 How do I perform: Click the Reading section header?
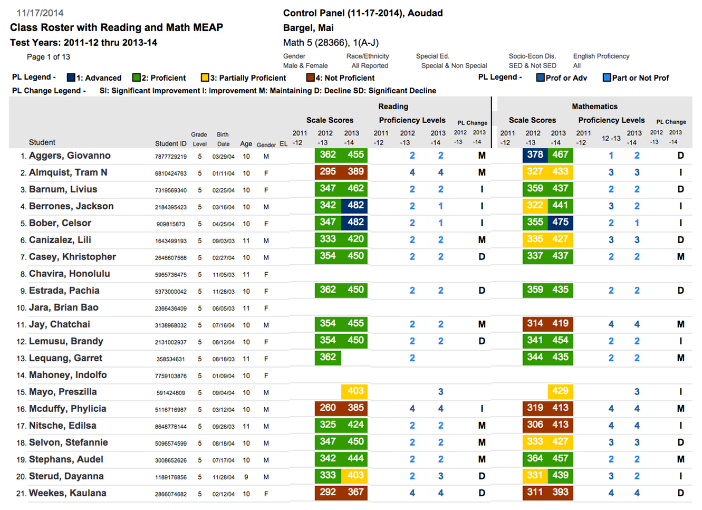pyautogui.click(x=393, y=107)
